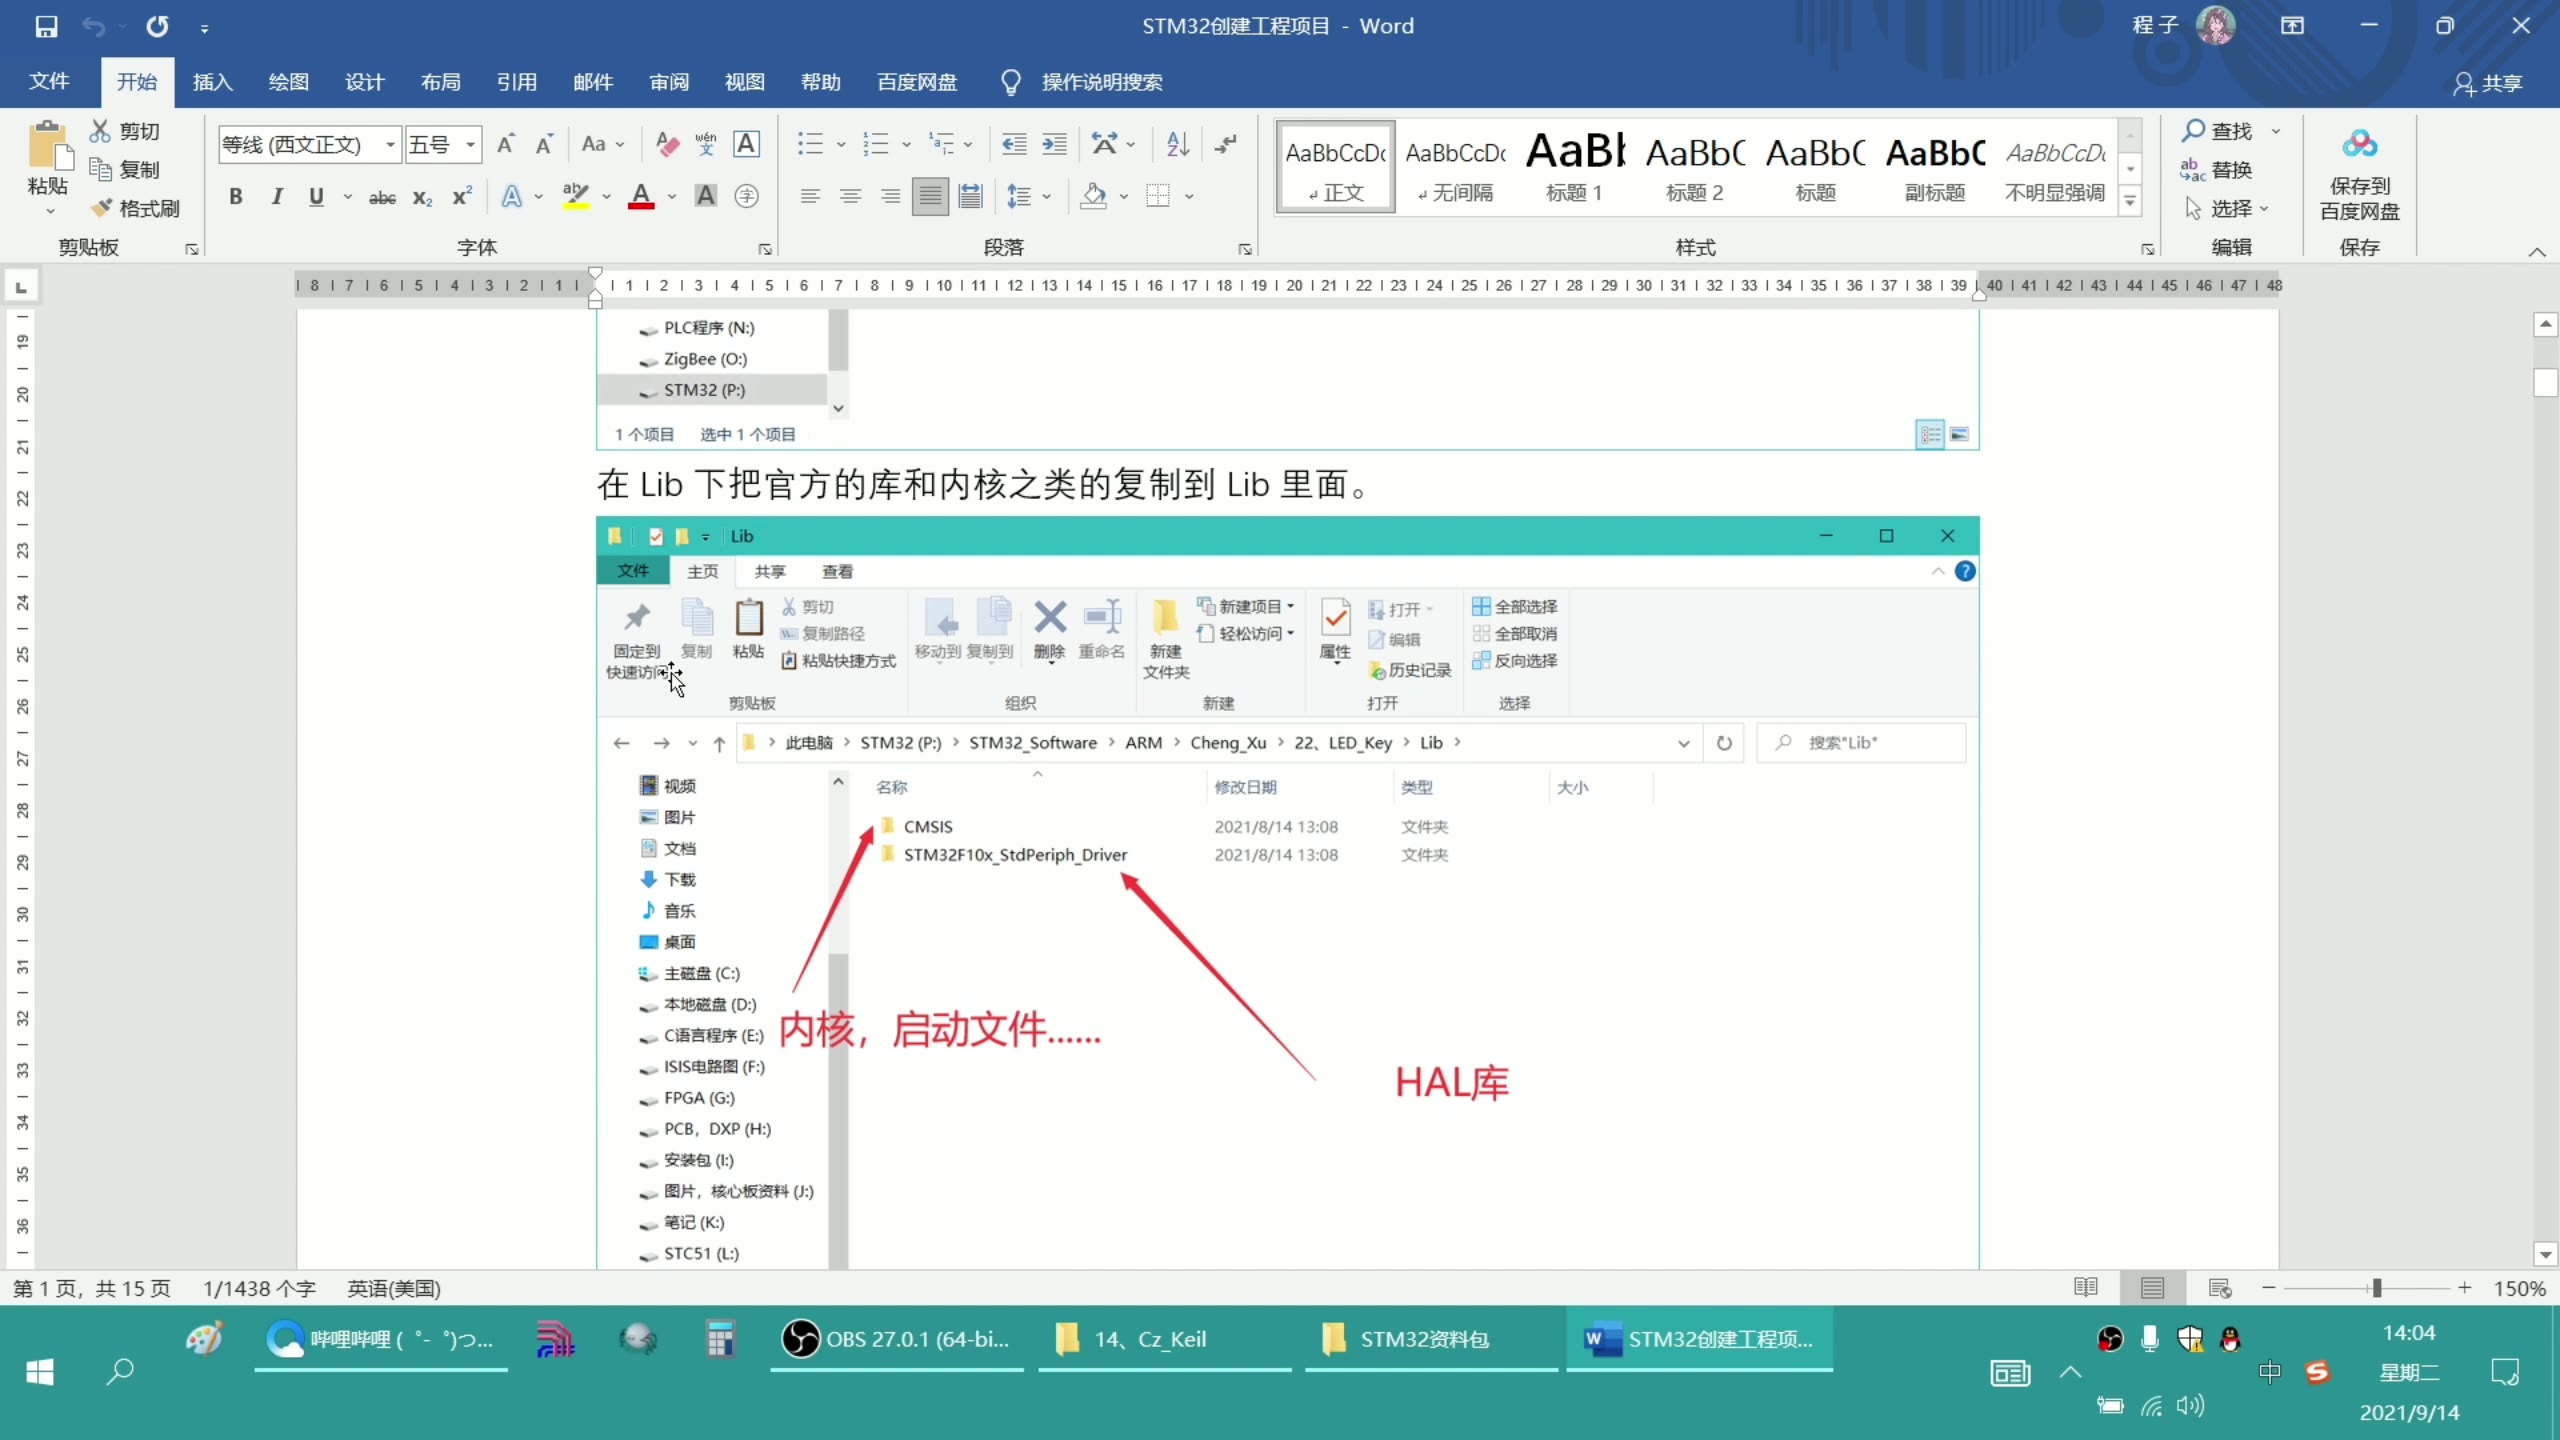The image size is (2560, 1440).
Task: Open the font name dropdown
Action: pyautogui.click(x=390, y=145)
